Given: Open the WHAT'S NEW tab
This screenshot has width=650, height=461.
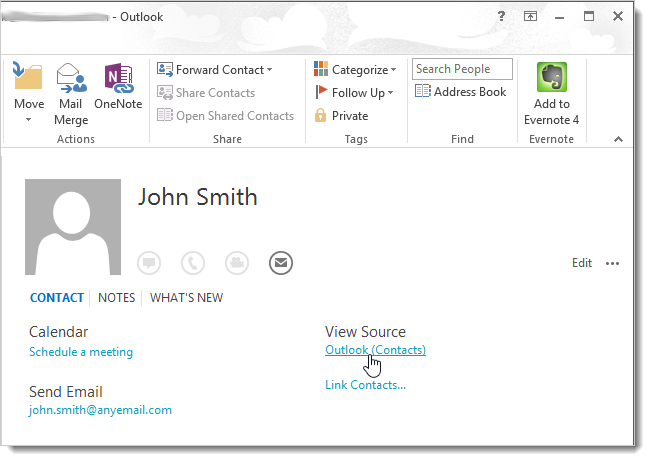Looking at the screenshot, I should (187, 298).
